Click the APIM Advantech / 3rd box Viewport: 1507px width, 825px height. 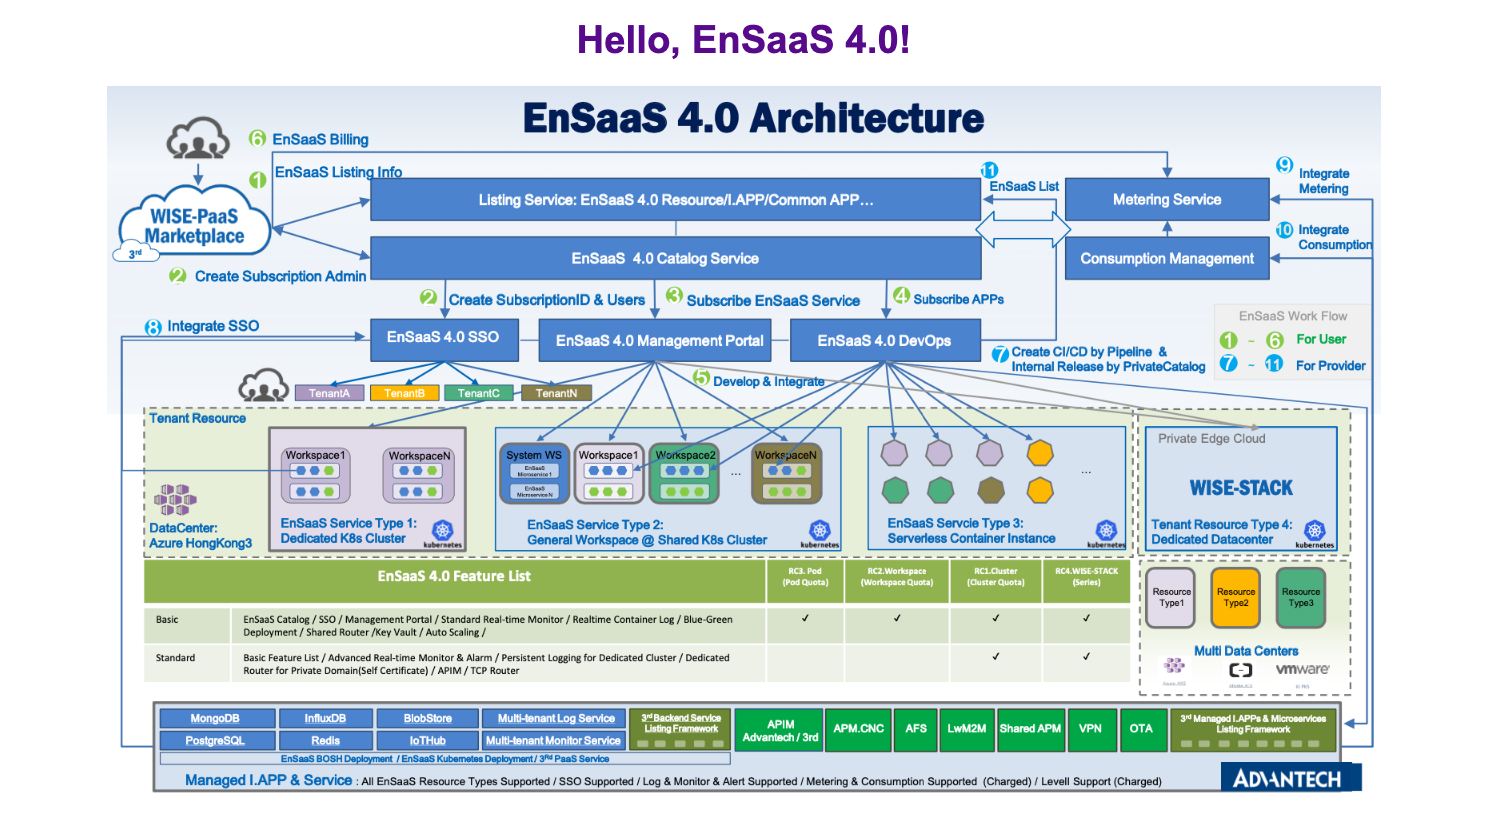780,730
